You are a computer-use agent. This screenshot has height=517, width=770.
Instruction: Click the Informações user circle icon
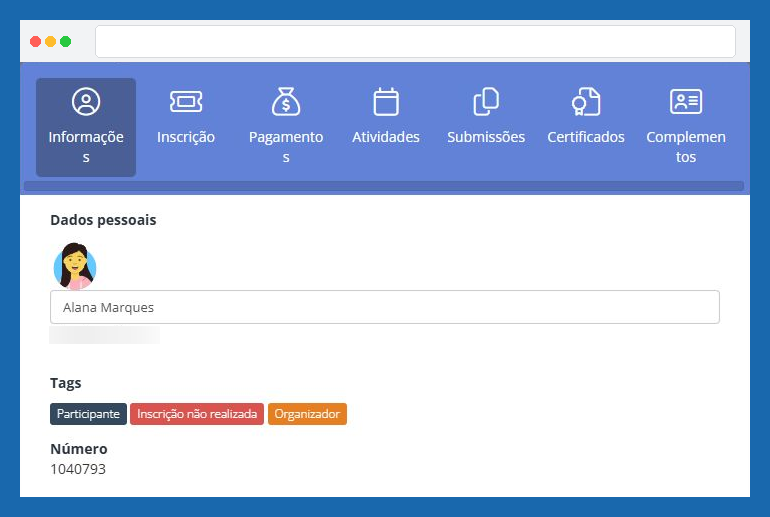86,102
